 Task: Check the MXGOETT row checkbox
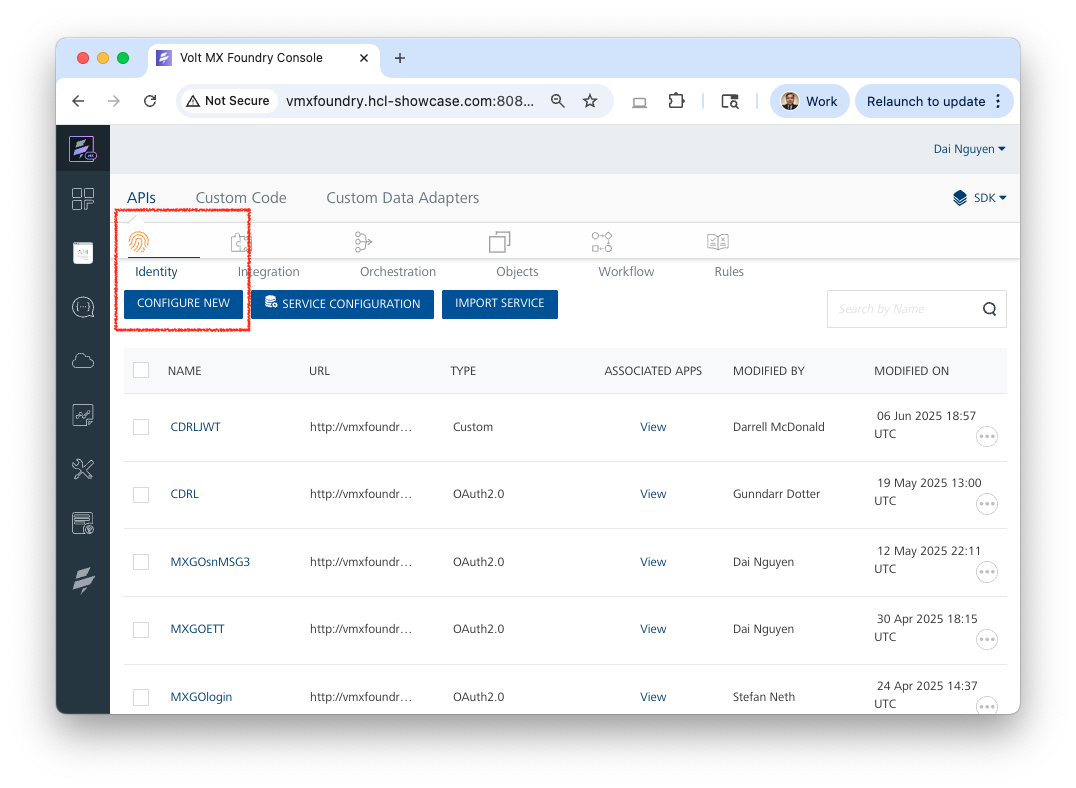[141, 629]
